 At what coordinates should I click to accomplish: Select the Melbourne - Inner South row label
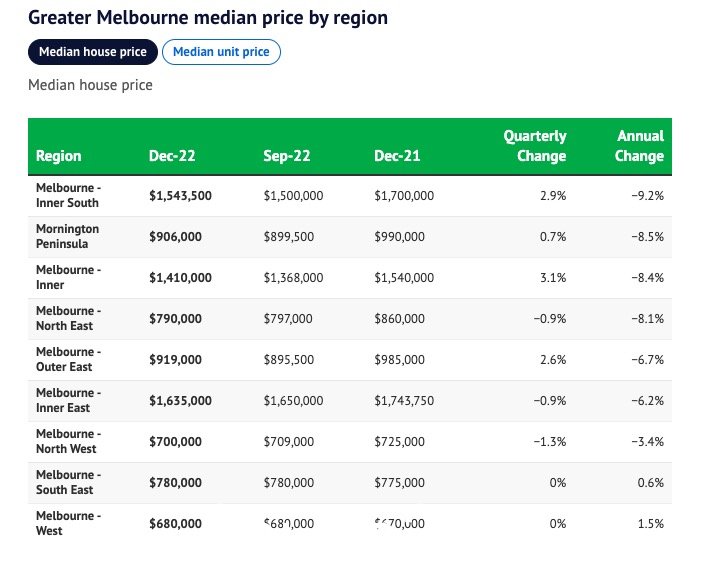pos(69,195)
